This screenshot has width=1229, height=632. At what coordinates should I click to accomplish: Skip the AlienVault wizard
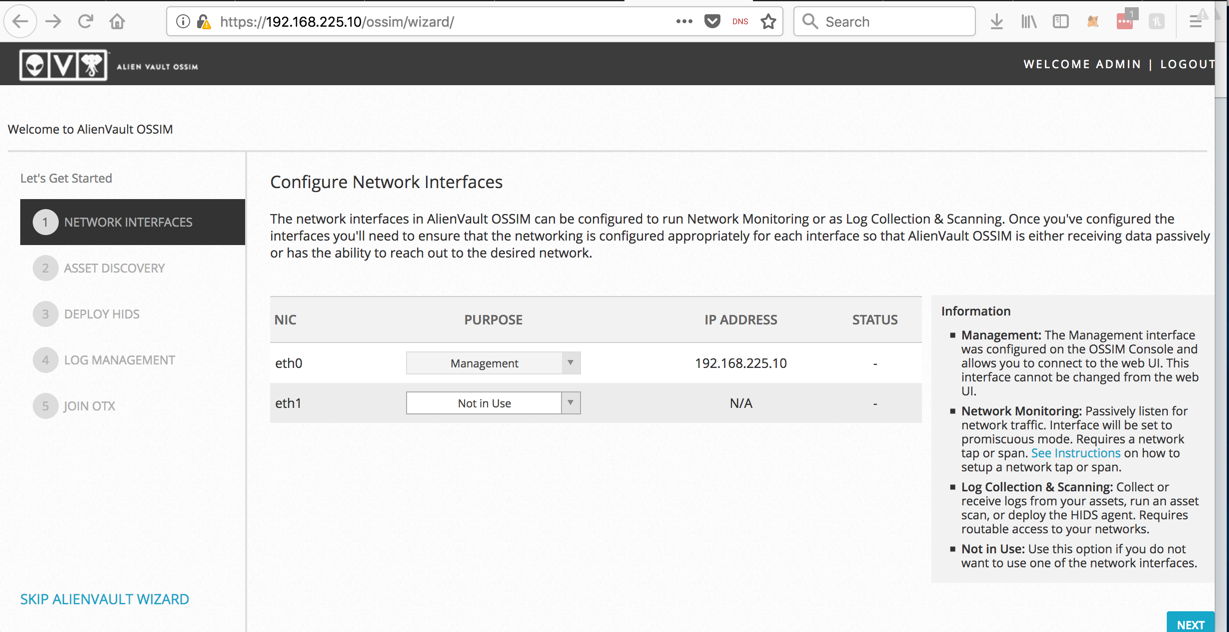tap(104, 599)
